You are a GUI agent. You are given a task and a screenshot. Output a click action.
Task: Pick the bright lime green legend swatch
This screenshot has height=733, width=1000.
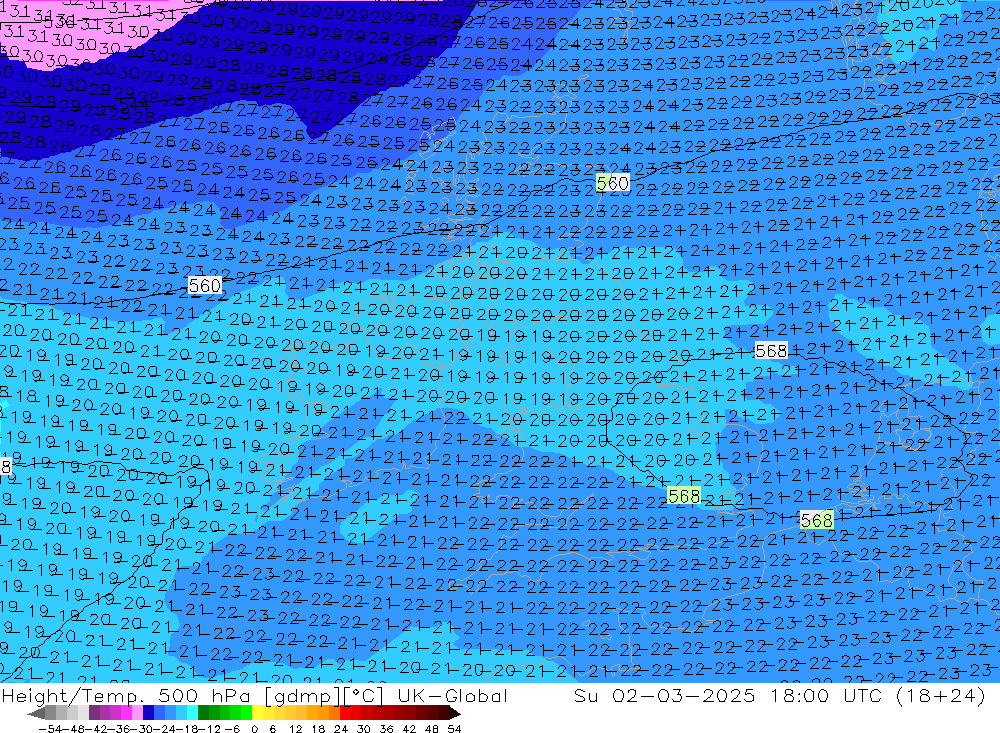pyautogui.click(x=246, y=714)
